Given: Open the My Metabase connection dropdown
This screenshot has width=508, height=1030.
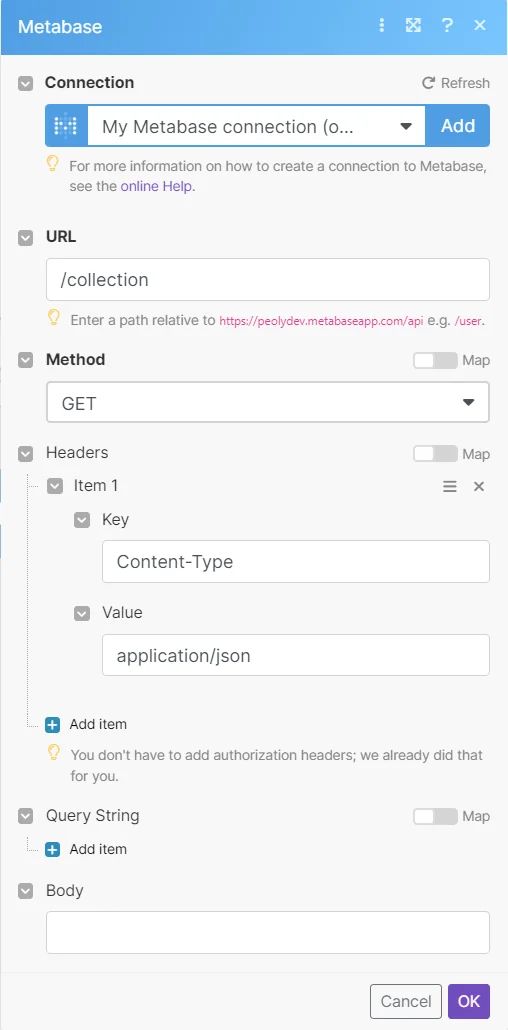Looking at the screenshot, I should [256, 125].
